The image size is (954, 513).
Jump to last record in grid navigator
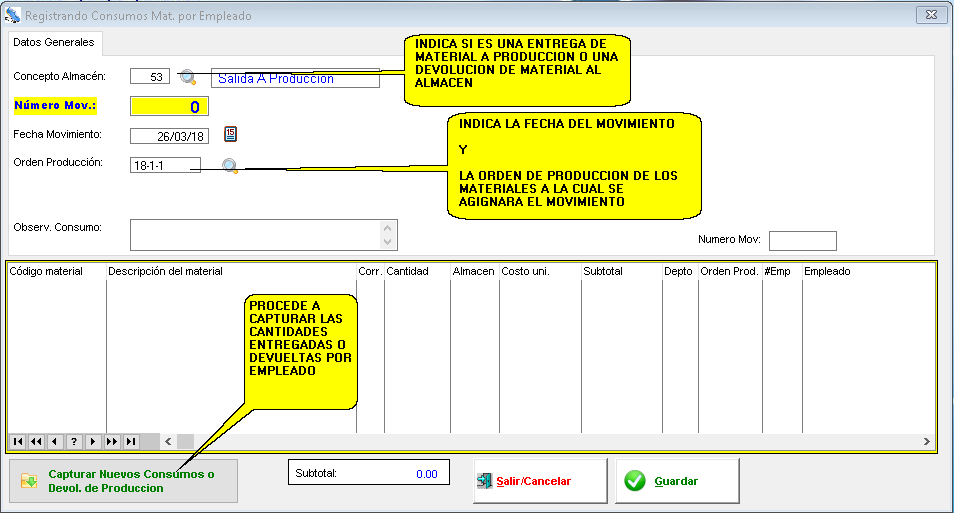(x=130, y=441)
